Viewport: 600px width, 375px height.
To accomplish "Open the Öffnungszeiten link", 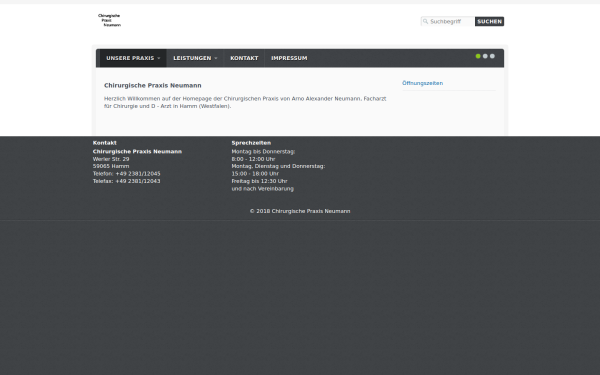I will [x=422, y=83].
